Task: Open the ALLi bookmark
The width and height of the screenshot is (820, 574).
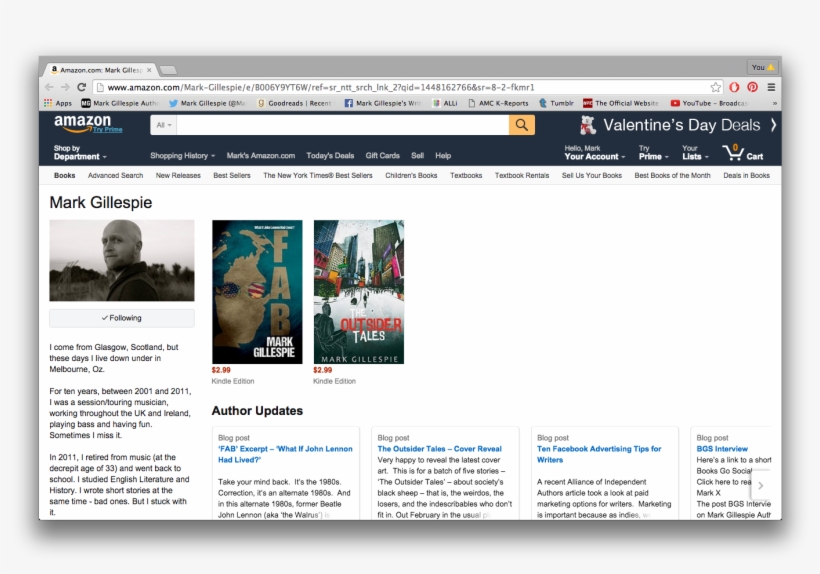Action: tap(445, 103)
